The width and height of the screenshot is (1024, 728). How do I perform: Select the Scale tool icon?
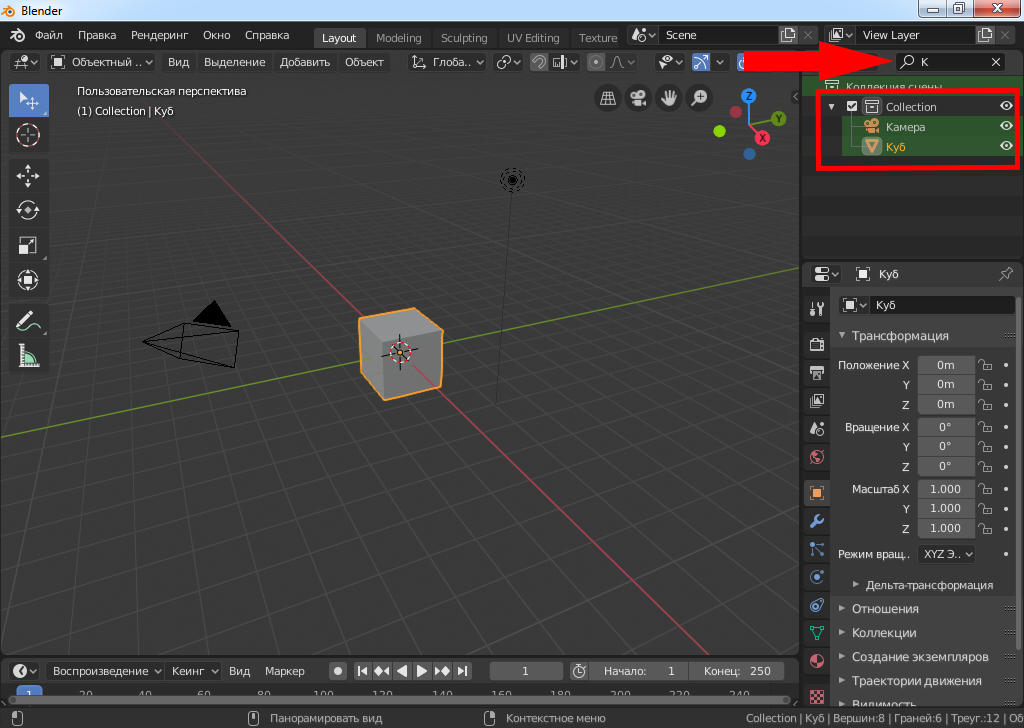click(x=28, y=245)
